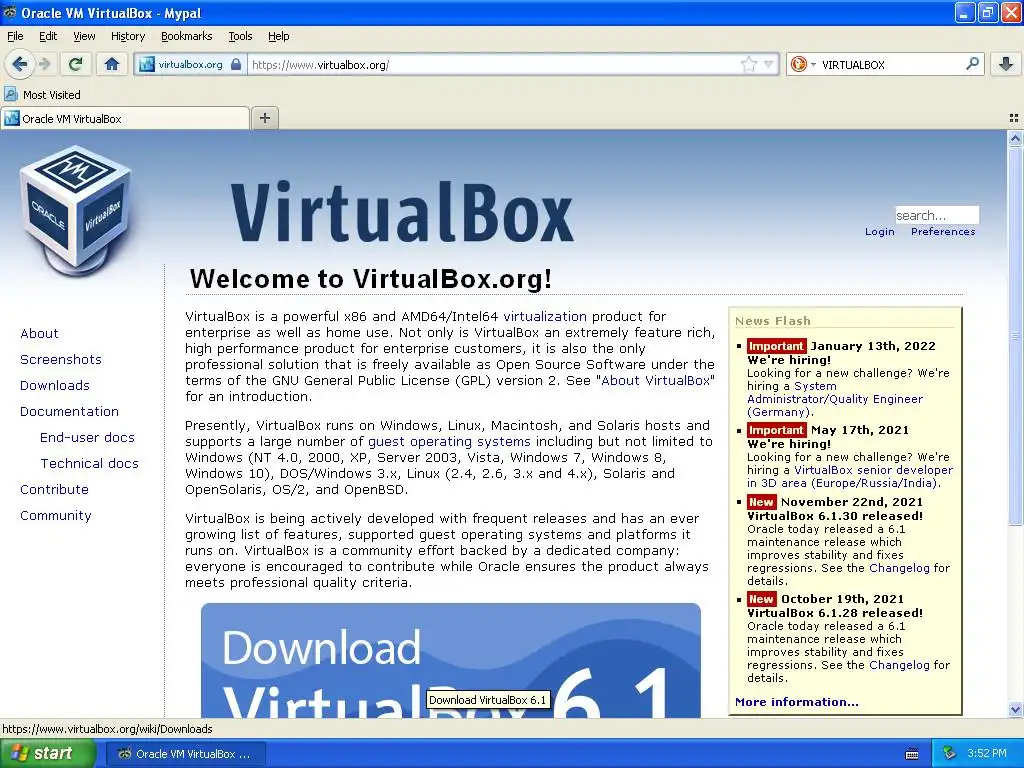Viewport: 1024px width, 768px height.
Task: Click the magnifier search icon
Action: 972,64
